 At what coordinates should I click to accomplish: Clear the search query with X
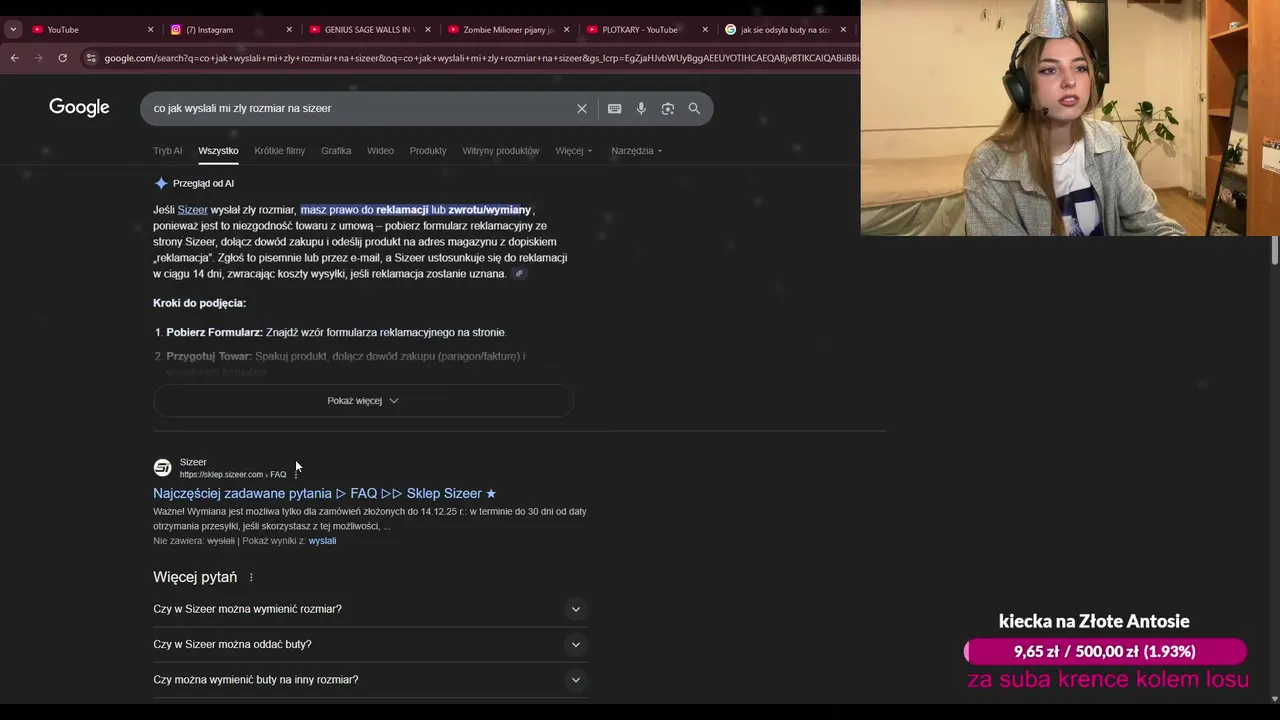pos(582,108)
